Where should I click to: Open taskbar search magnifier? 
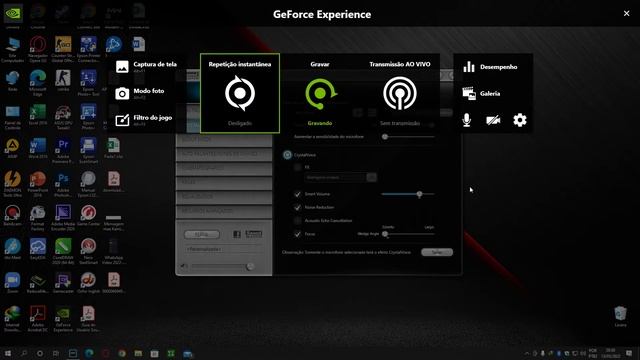pos(24,353)
